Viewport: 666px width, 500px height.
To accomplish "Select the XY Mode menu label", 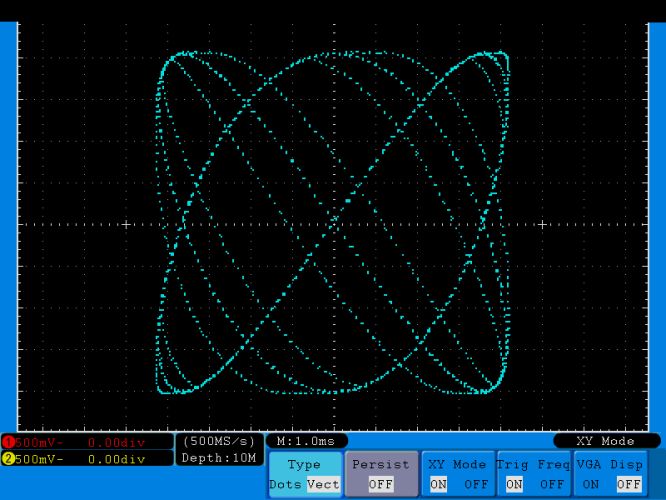I will pos(457,464).
